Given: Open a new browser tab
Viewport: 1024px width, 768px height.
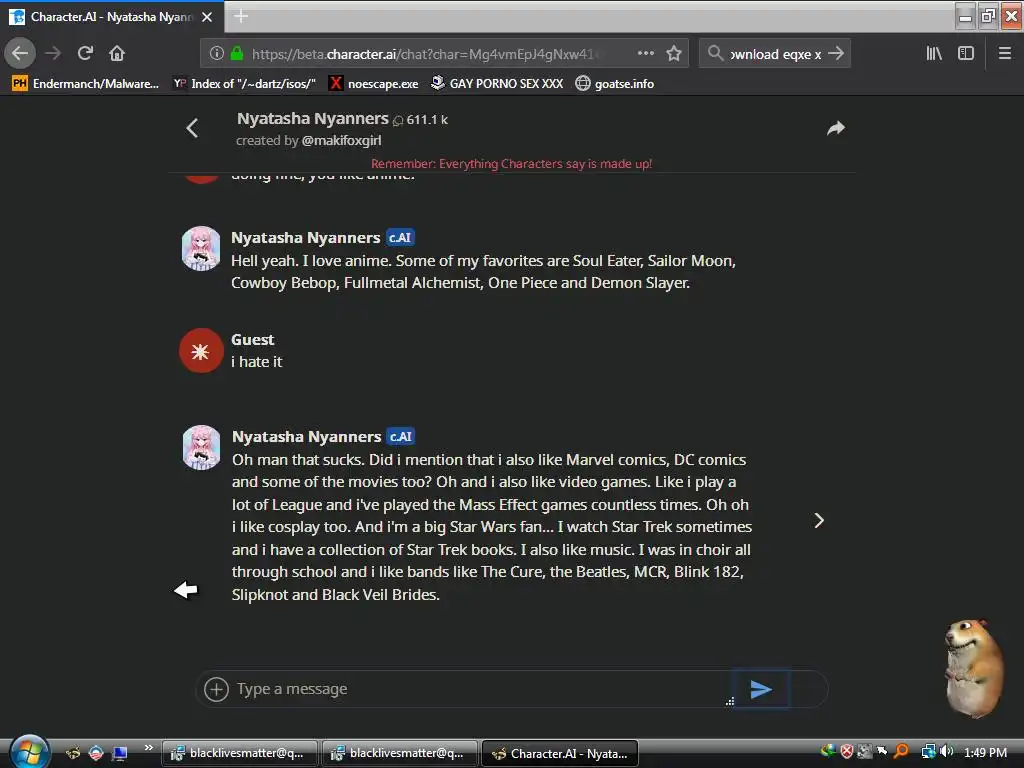Looking at the screenshot, I should pos(241,16).
